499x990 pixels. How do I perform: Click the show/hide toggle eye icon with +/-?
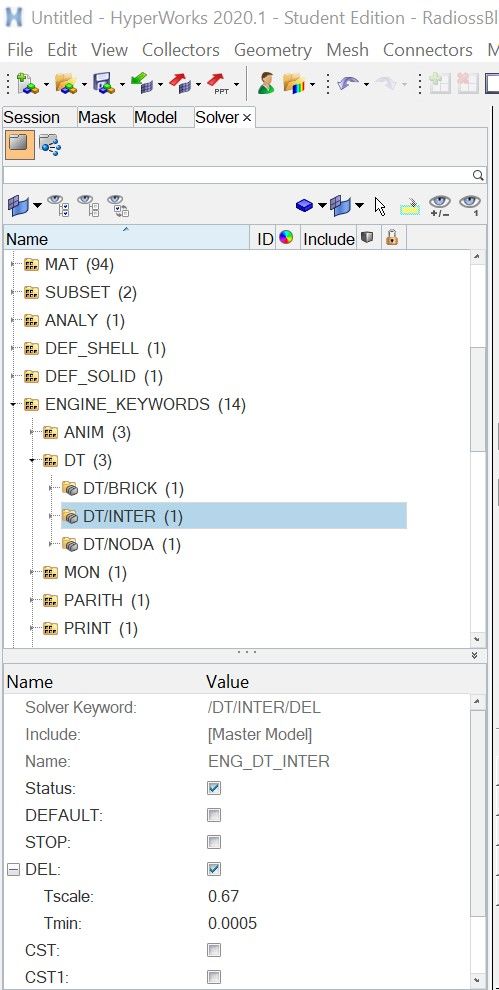439,205
